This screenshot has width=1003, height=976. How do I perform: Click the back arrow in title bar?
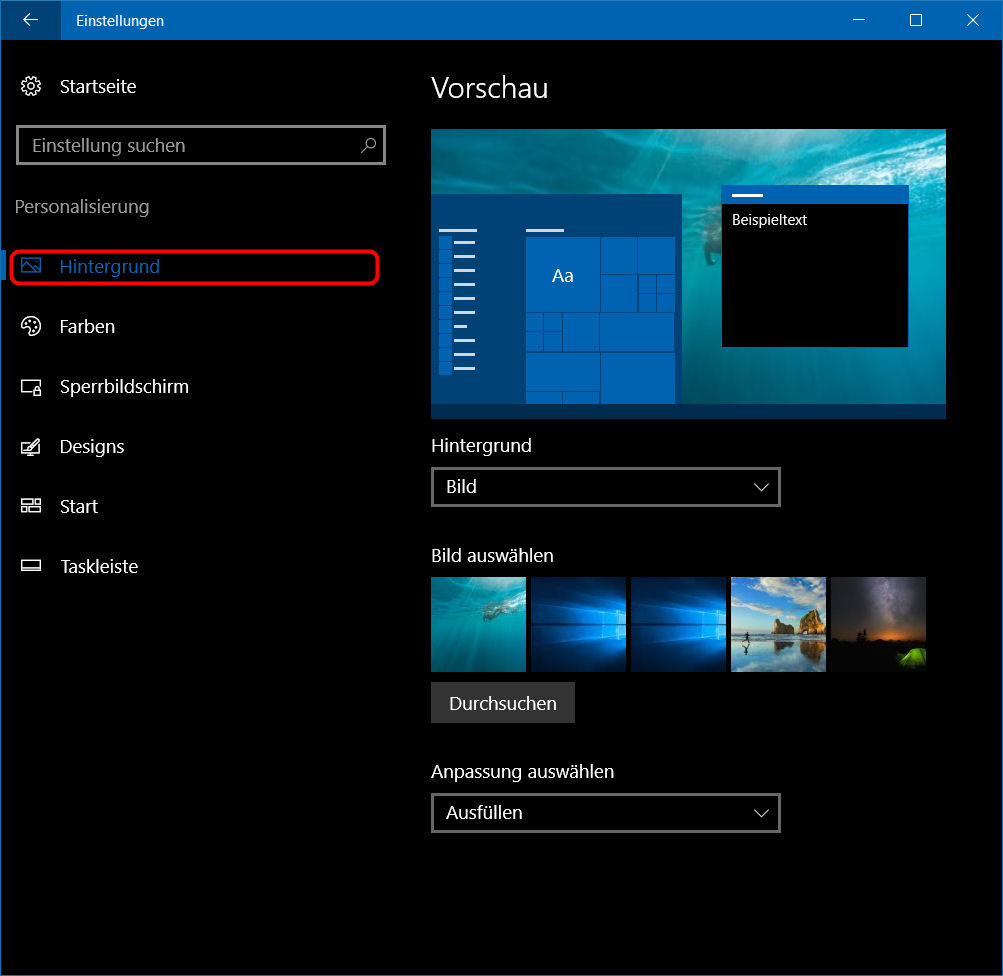point(30,20)
